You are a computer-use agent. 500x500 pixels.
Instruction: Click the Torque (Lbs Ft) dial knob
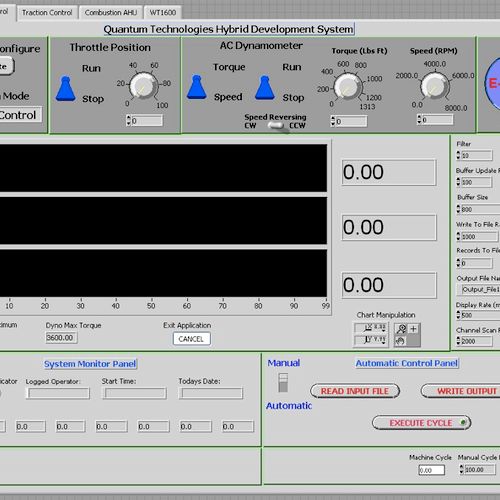click(x=347, y=87)
